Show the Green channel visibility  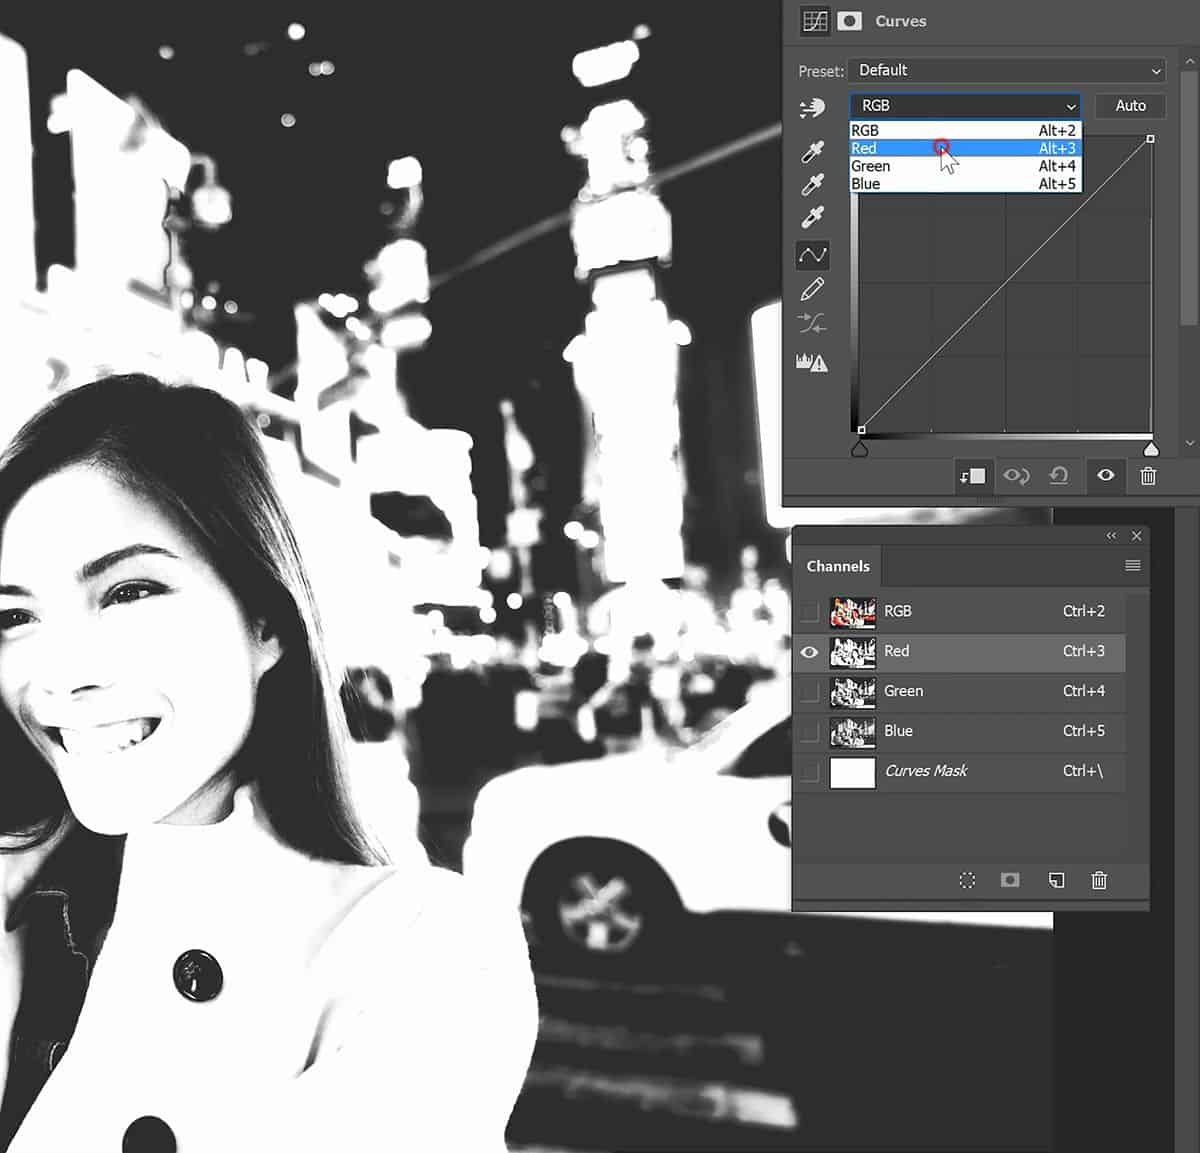pyautogui.click(x=809, y=691)
